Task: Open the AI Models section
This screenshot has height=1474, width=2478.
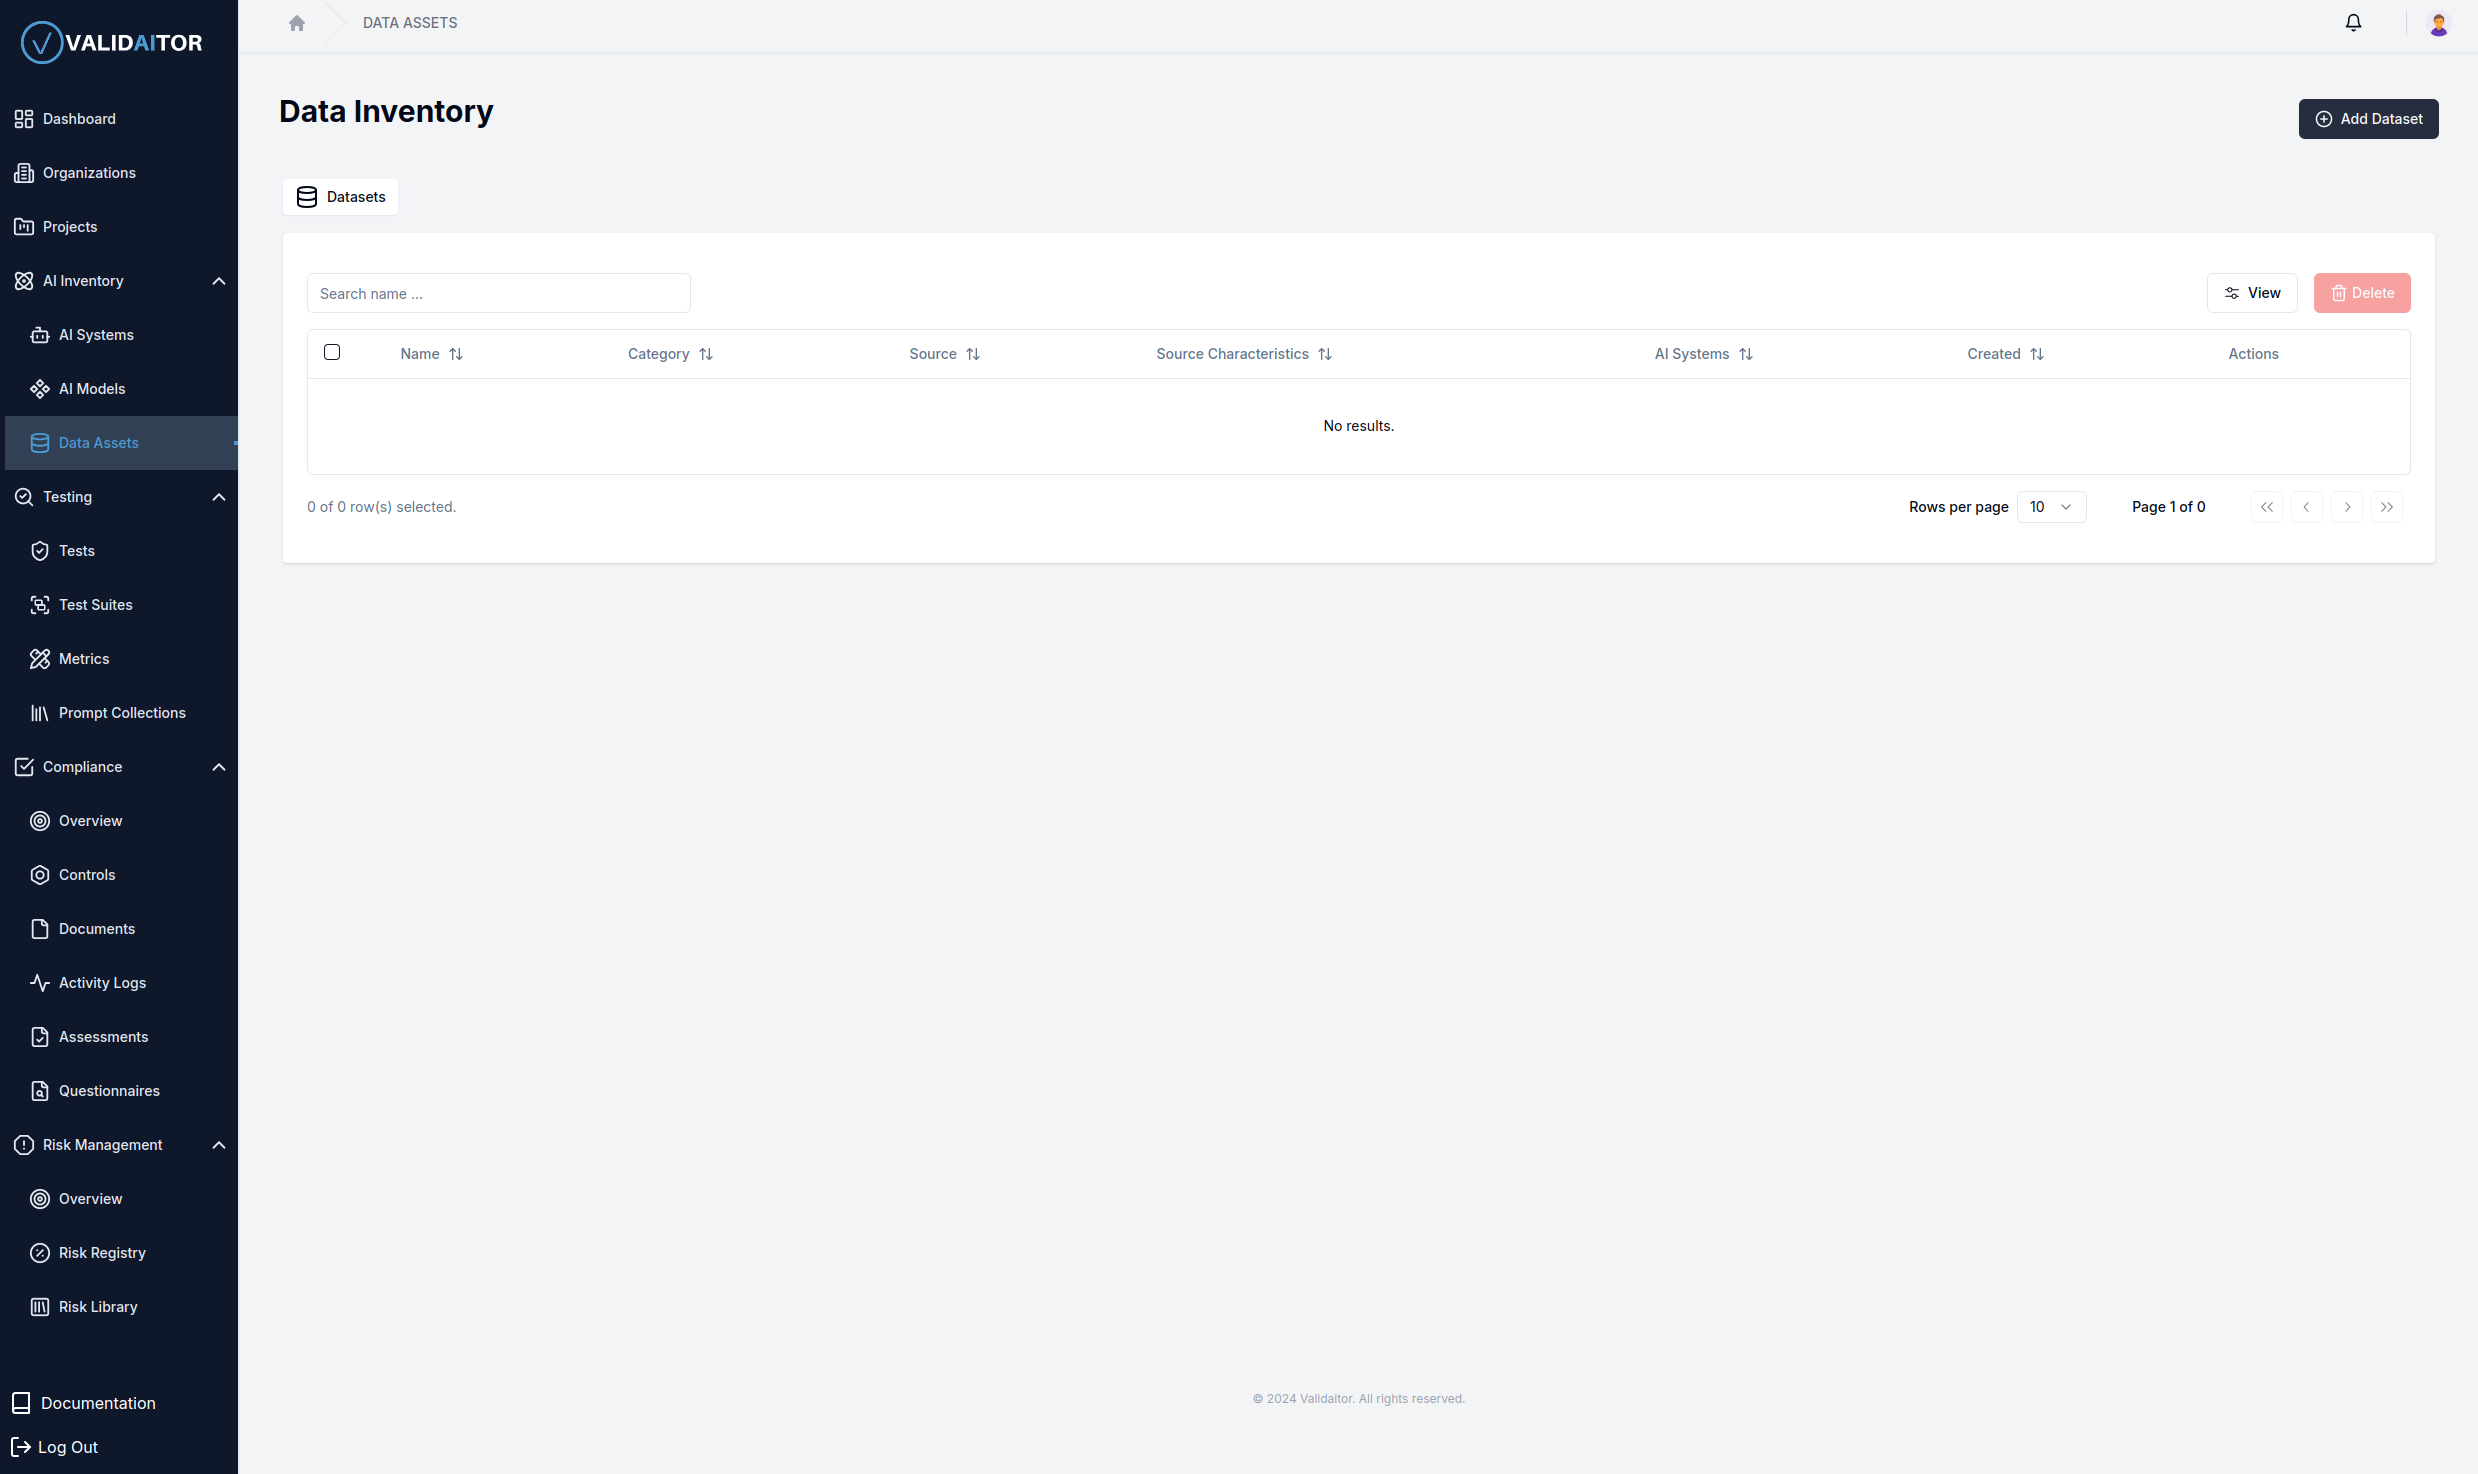Action: pyautogui.click(x=91, y=388)
